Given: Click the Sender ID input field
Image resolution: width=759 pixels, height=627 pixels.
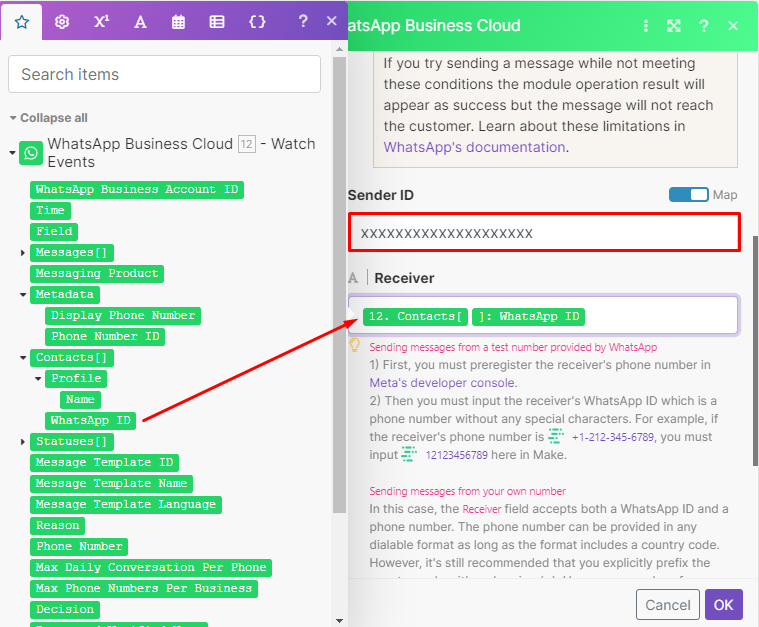Looking at the screenshot, I should tap(544, 233).
